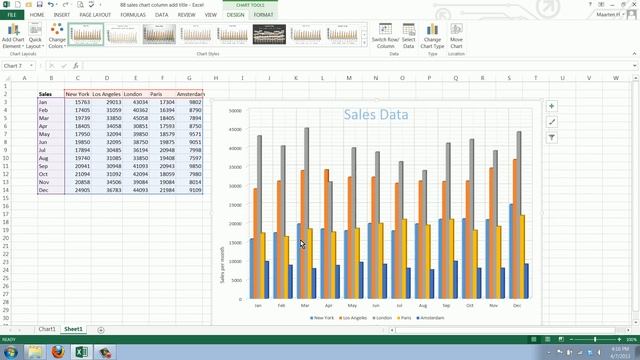Click the Open folder icon in quick access toolbar

[x=29, y=4]
